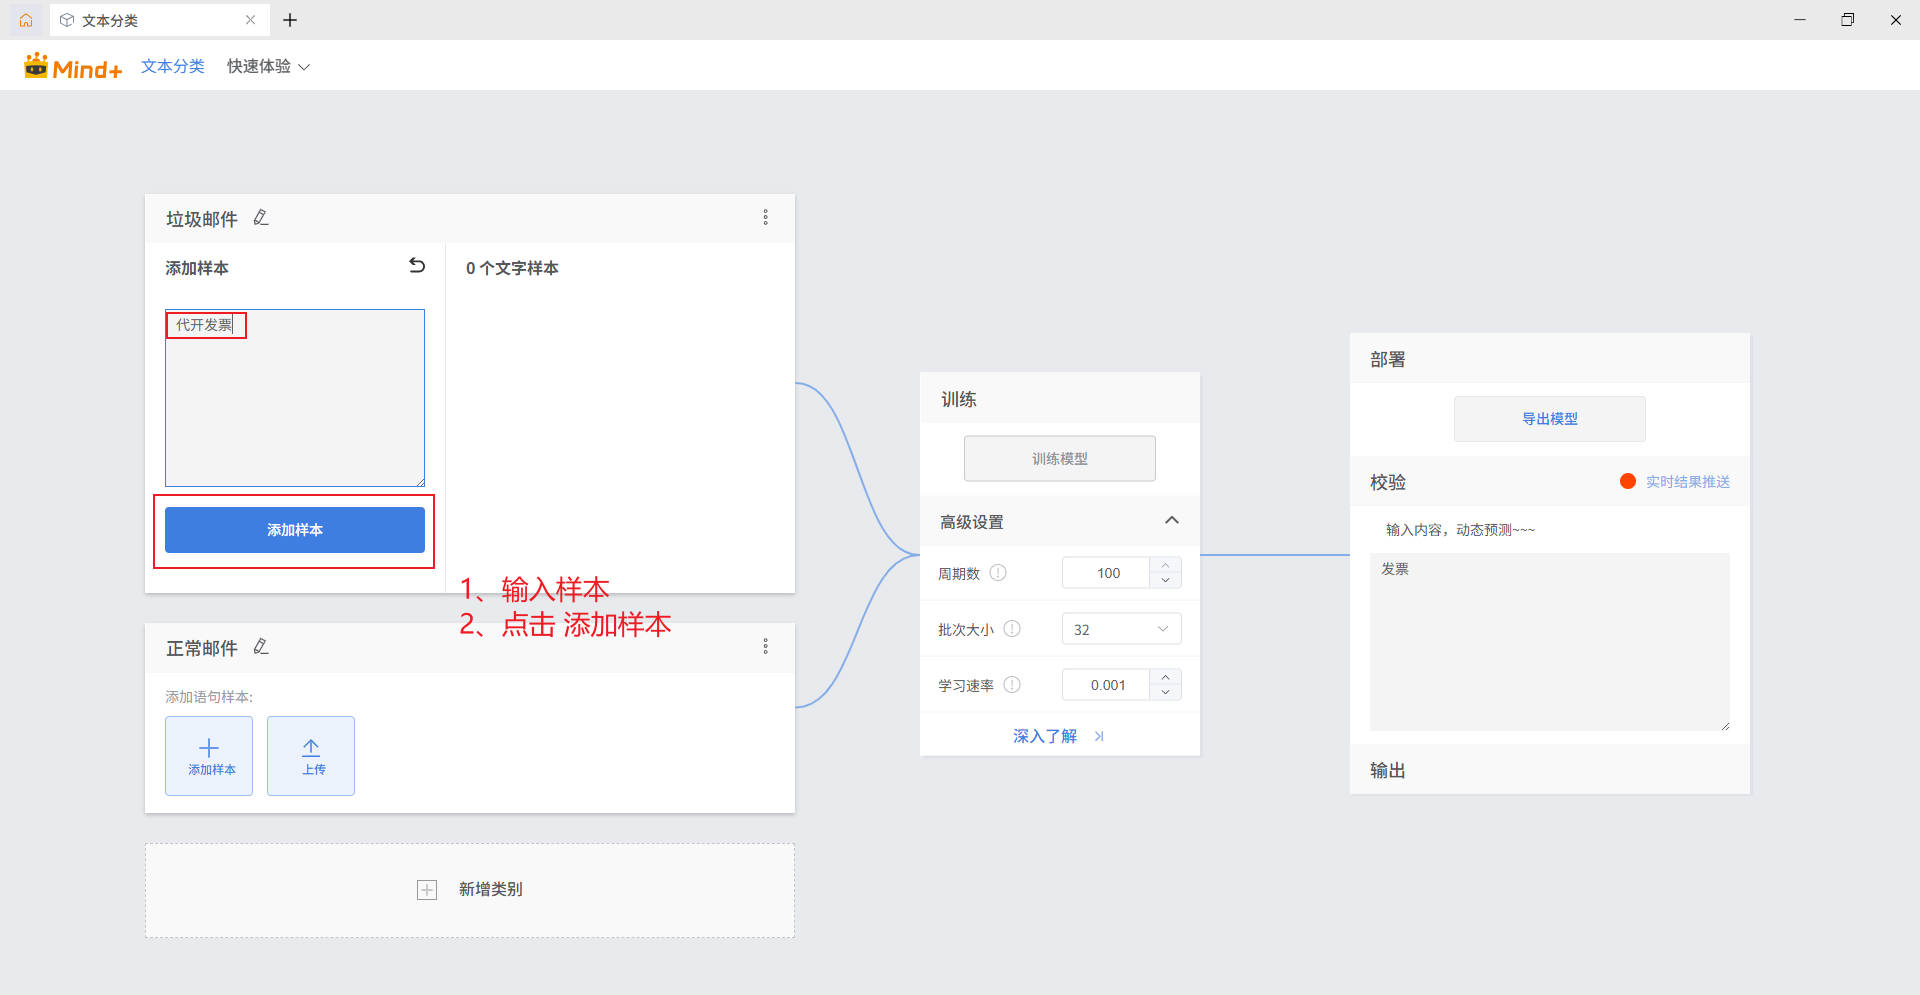1920x995 pixels.
Task: Click the 训练模型 button
Action: tap(1060, 458)
